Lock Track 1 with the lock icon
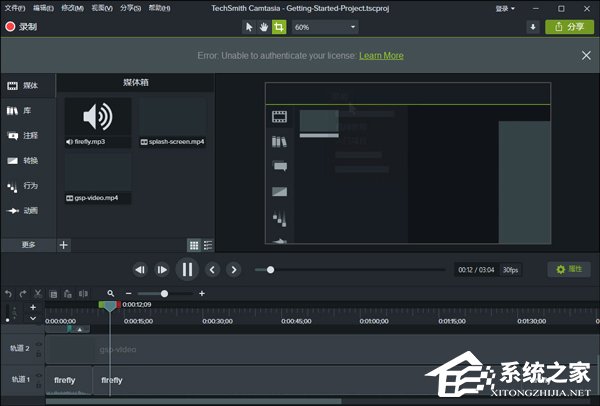600x406 pixels. coord(39,386)
